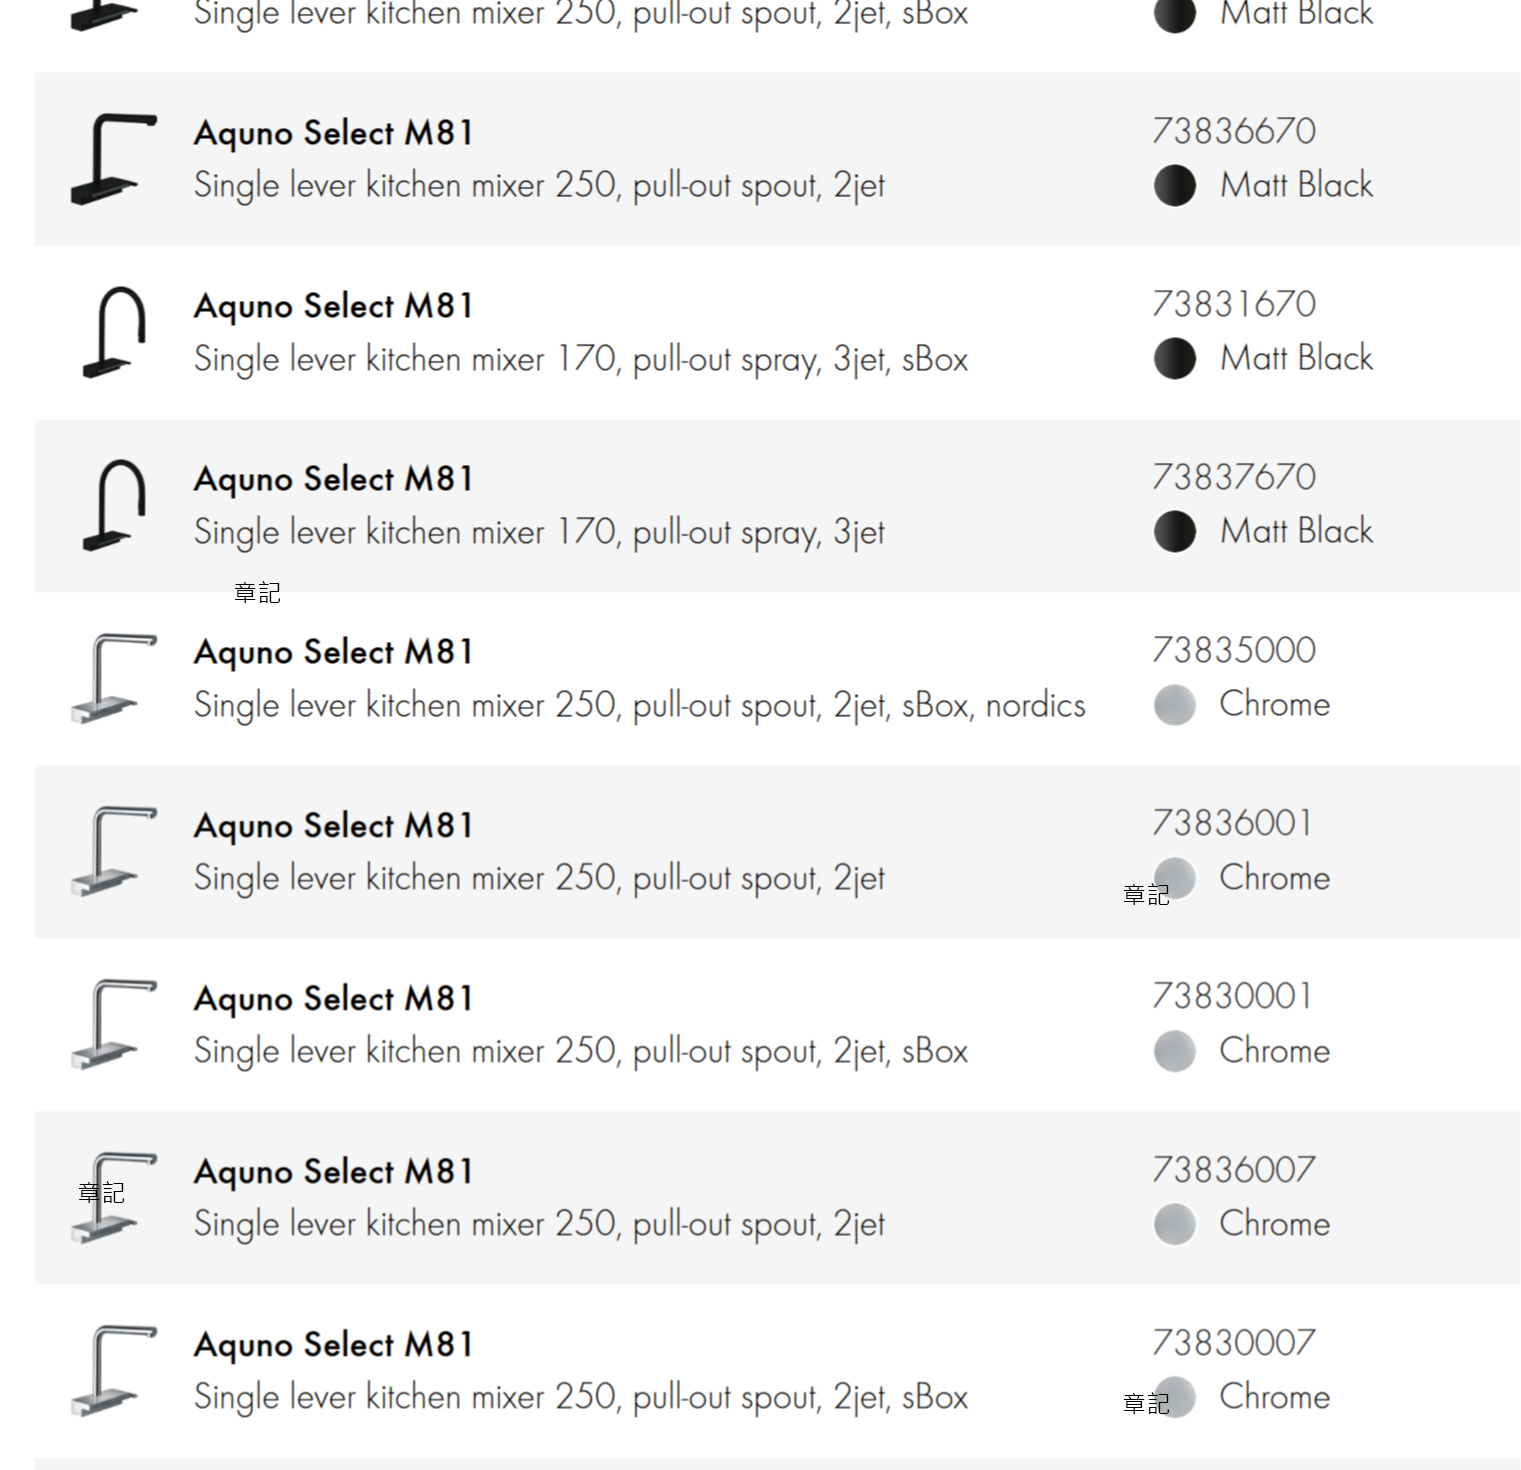Open Aquno Select M81 title above 3jet, sBox
Image resolution: width=1521 pixels, height=1470 pixels.
333,306
